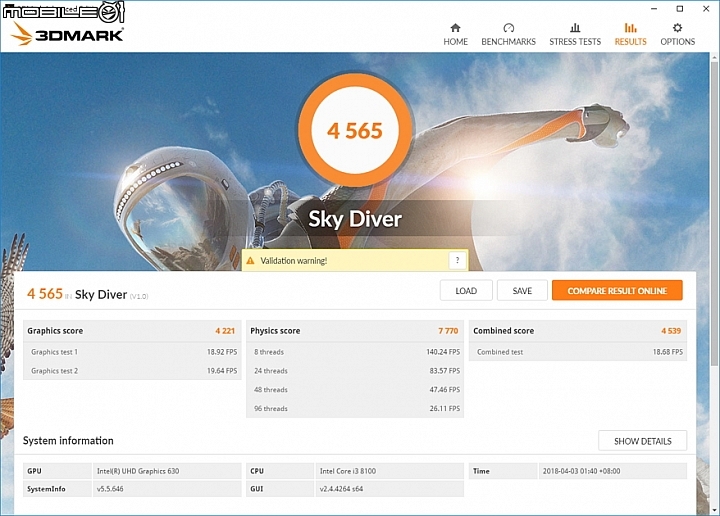Click the Combined test row label
The height and width of the screenshot is (516, 720).
click(500, 352)
